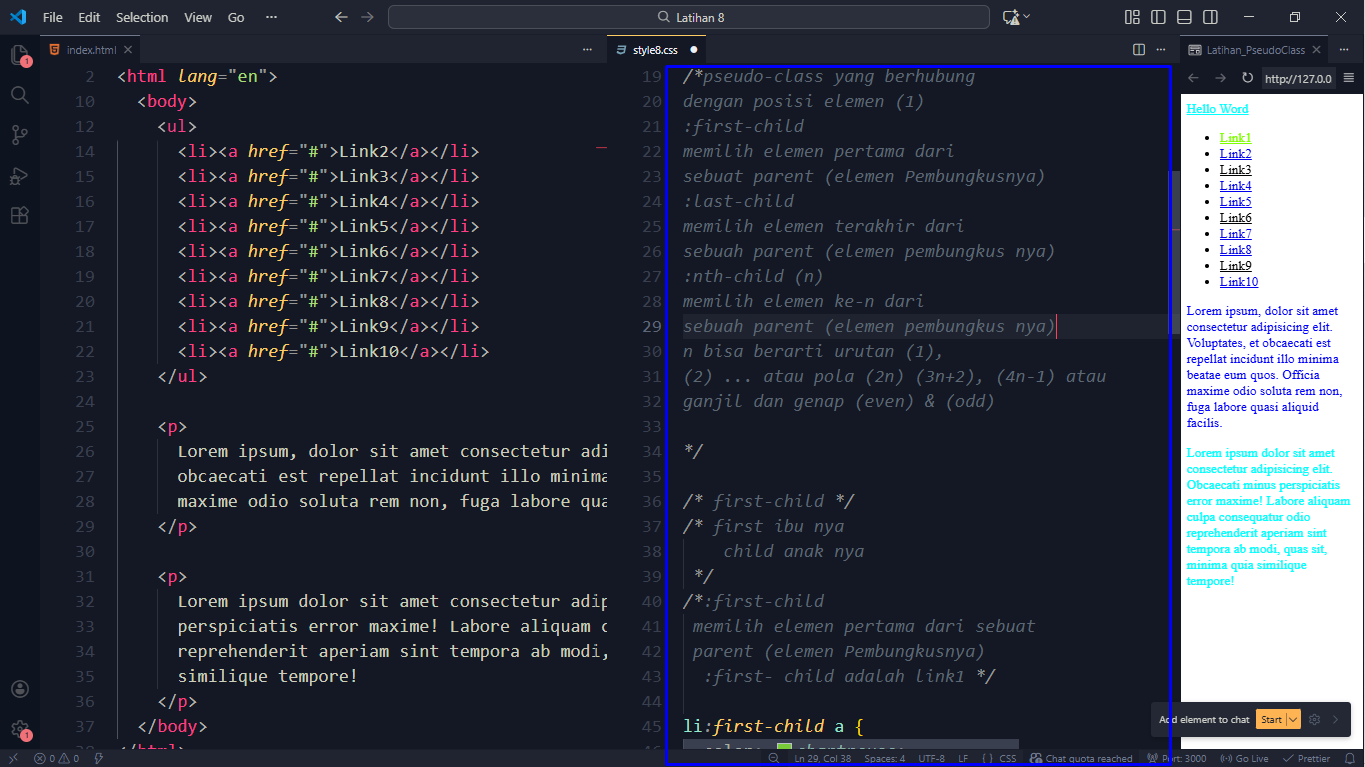The height and width of the screenshot is (767, 1365).
Task: Open the notifications bell in status bar
Action: pyautogui.click(x=1348, y=758)
